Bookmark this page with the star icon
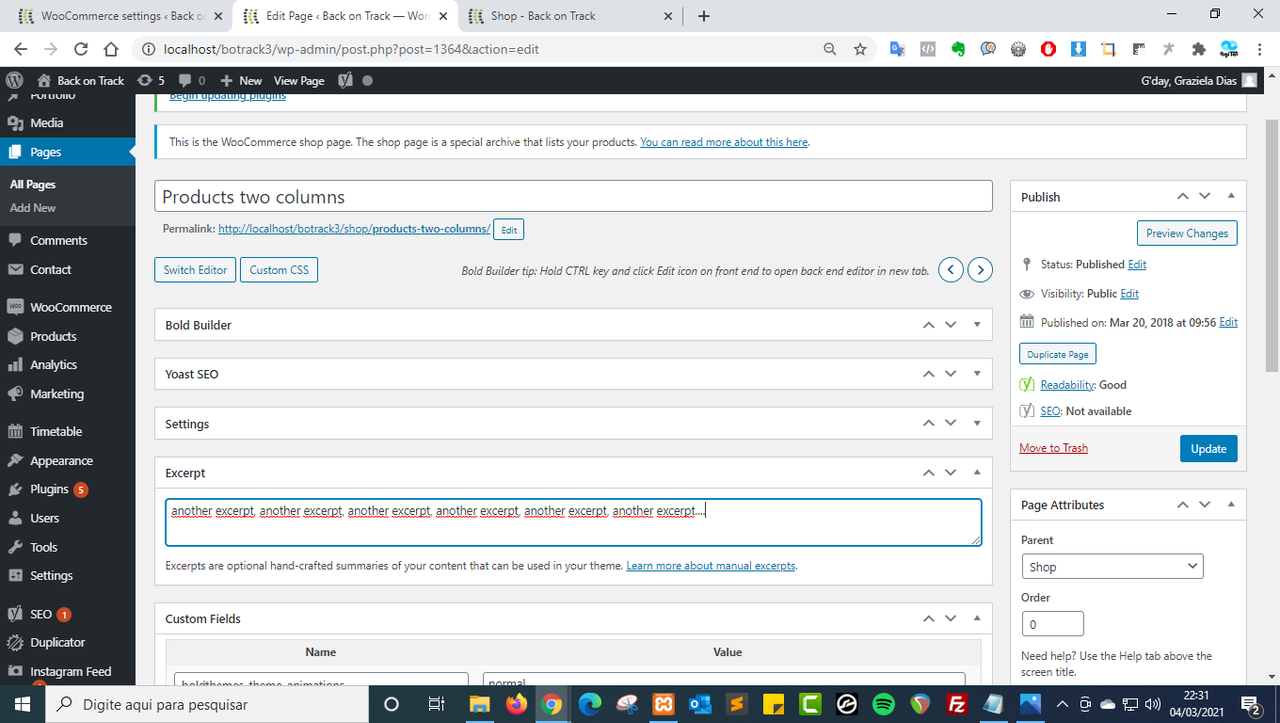Screen dimensions: 1280x723 (x=860, y=48)
